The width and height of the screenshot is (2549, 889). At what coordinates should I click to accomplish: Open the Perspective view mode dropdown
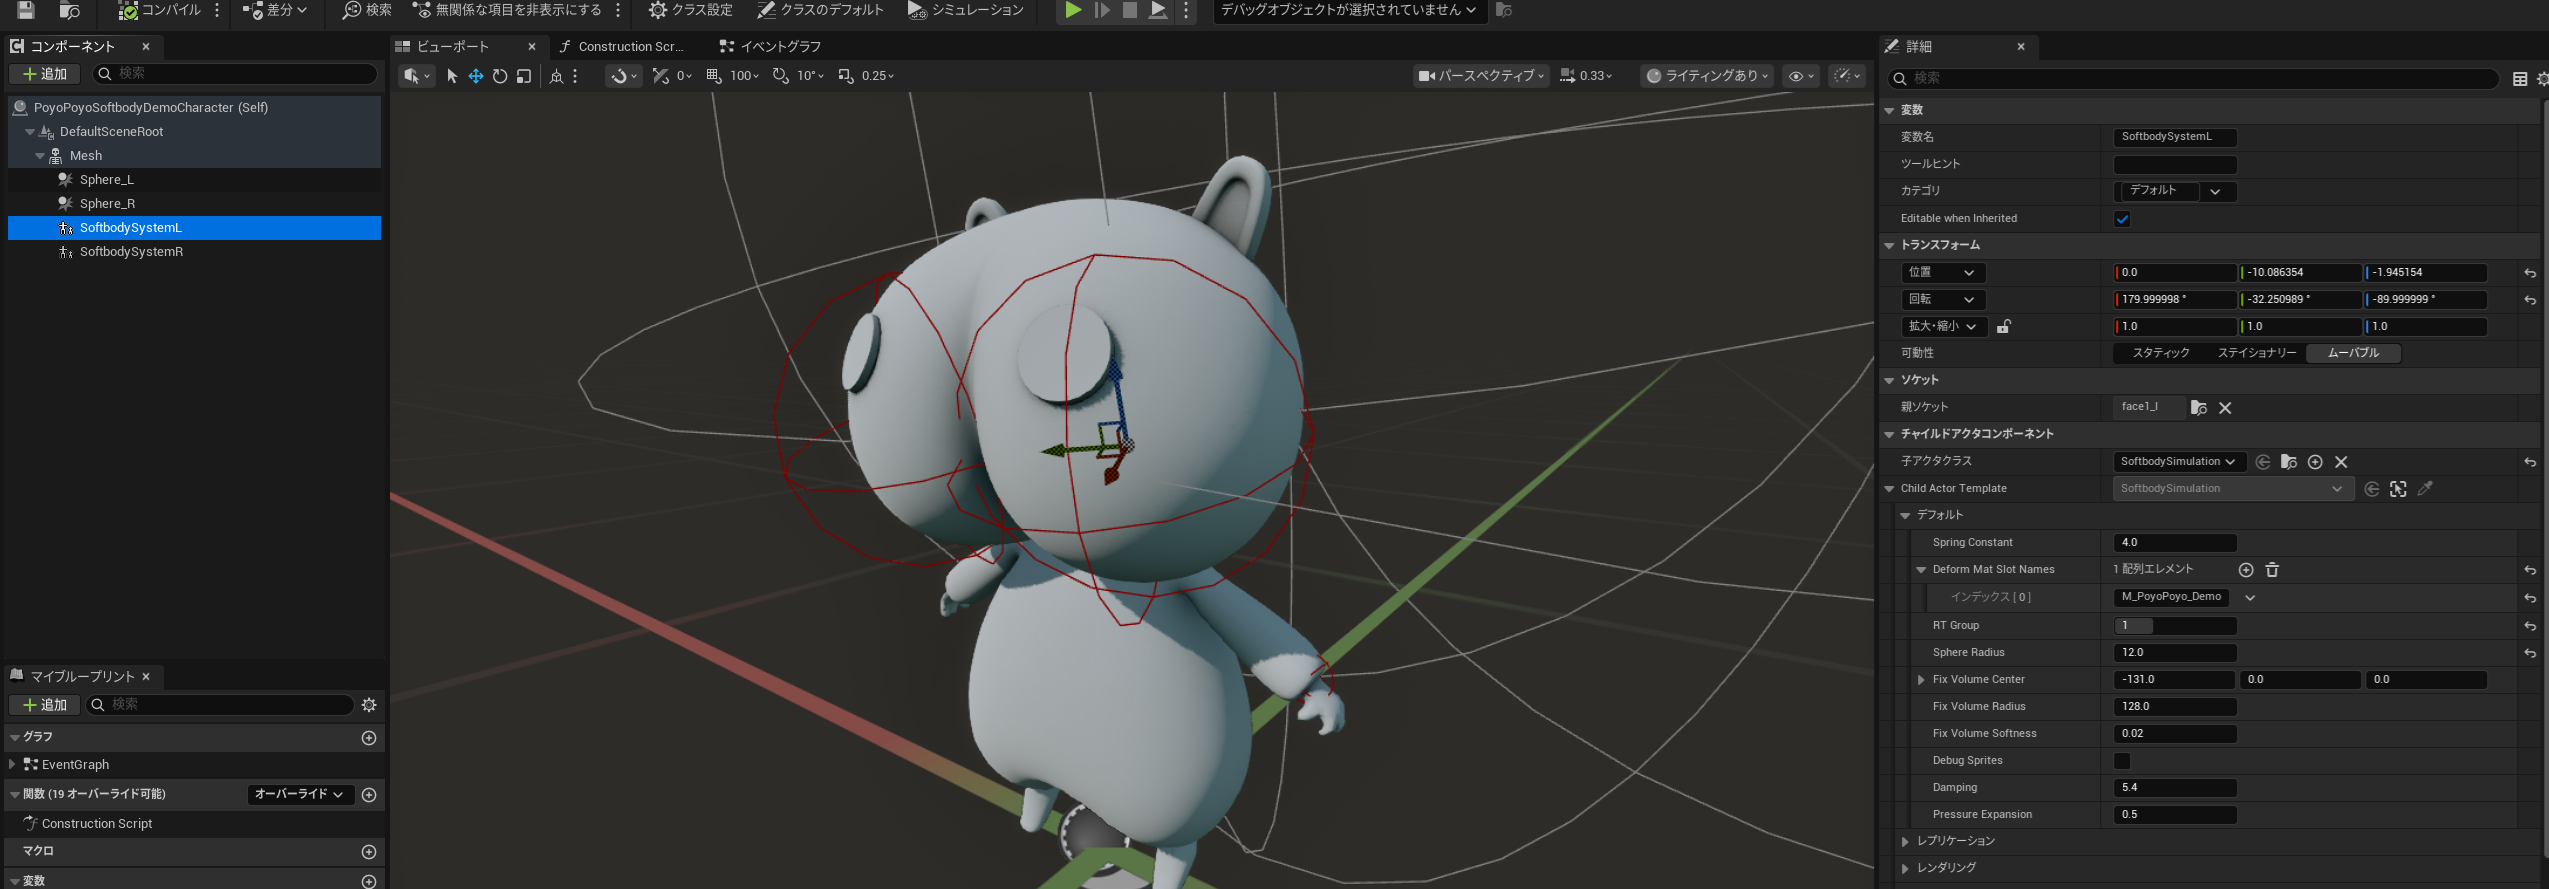click(1481, 76)
